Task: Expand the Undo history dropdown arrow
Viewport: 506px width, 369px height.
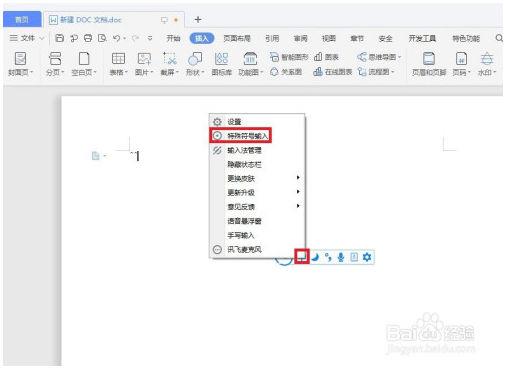Action: click(x=124, y=39)
